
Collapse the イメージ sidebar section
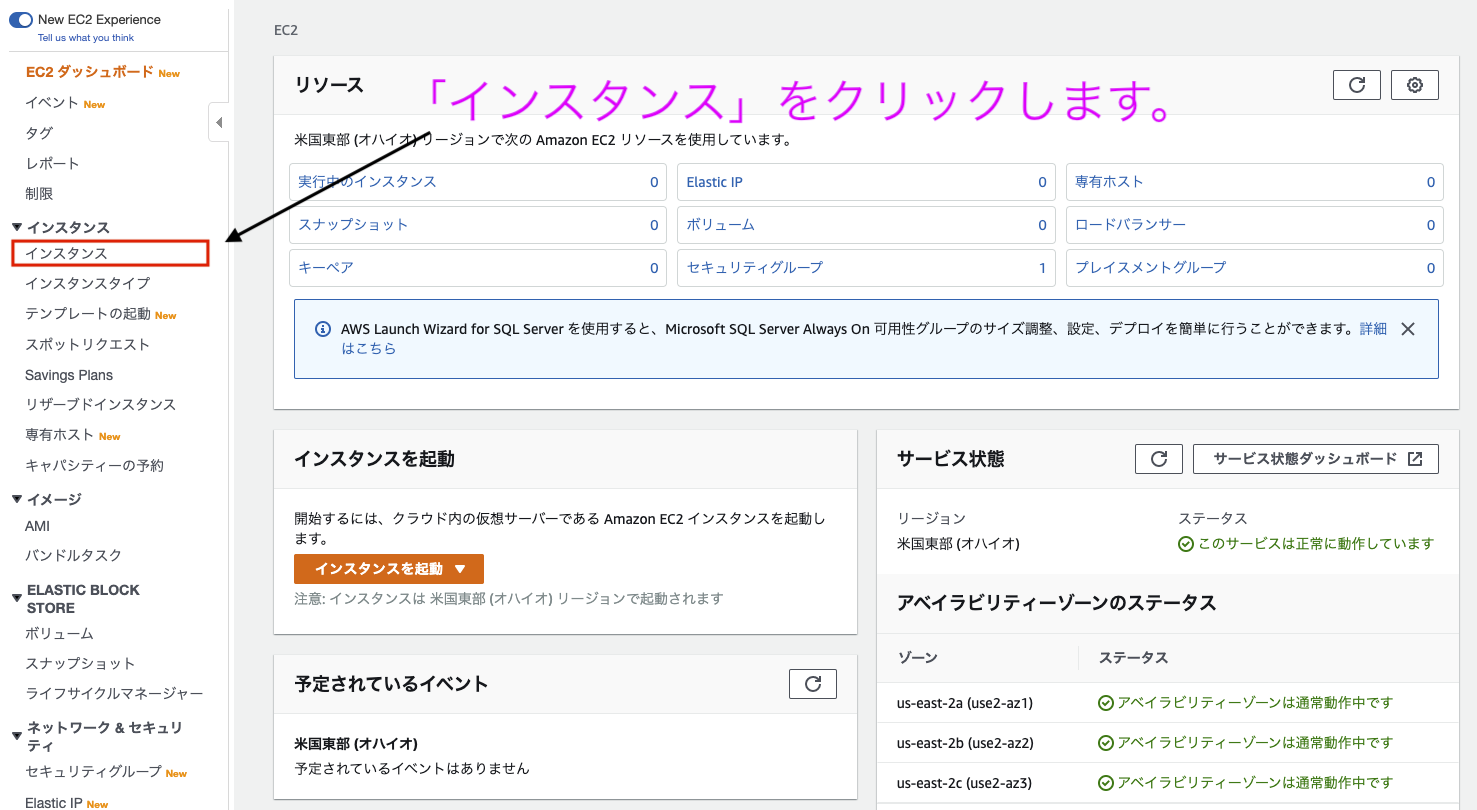[x=17, y=498]
